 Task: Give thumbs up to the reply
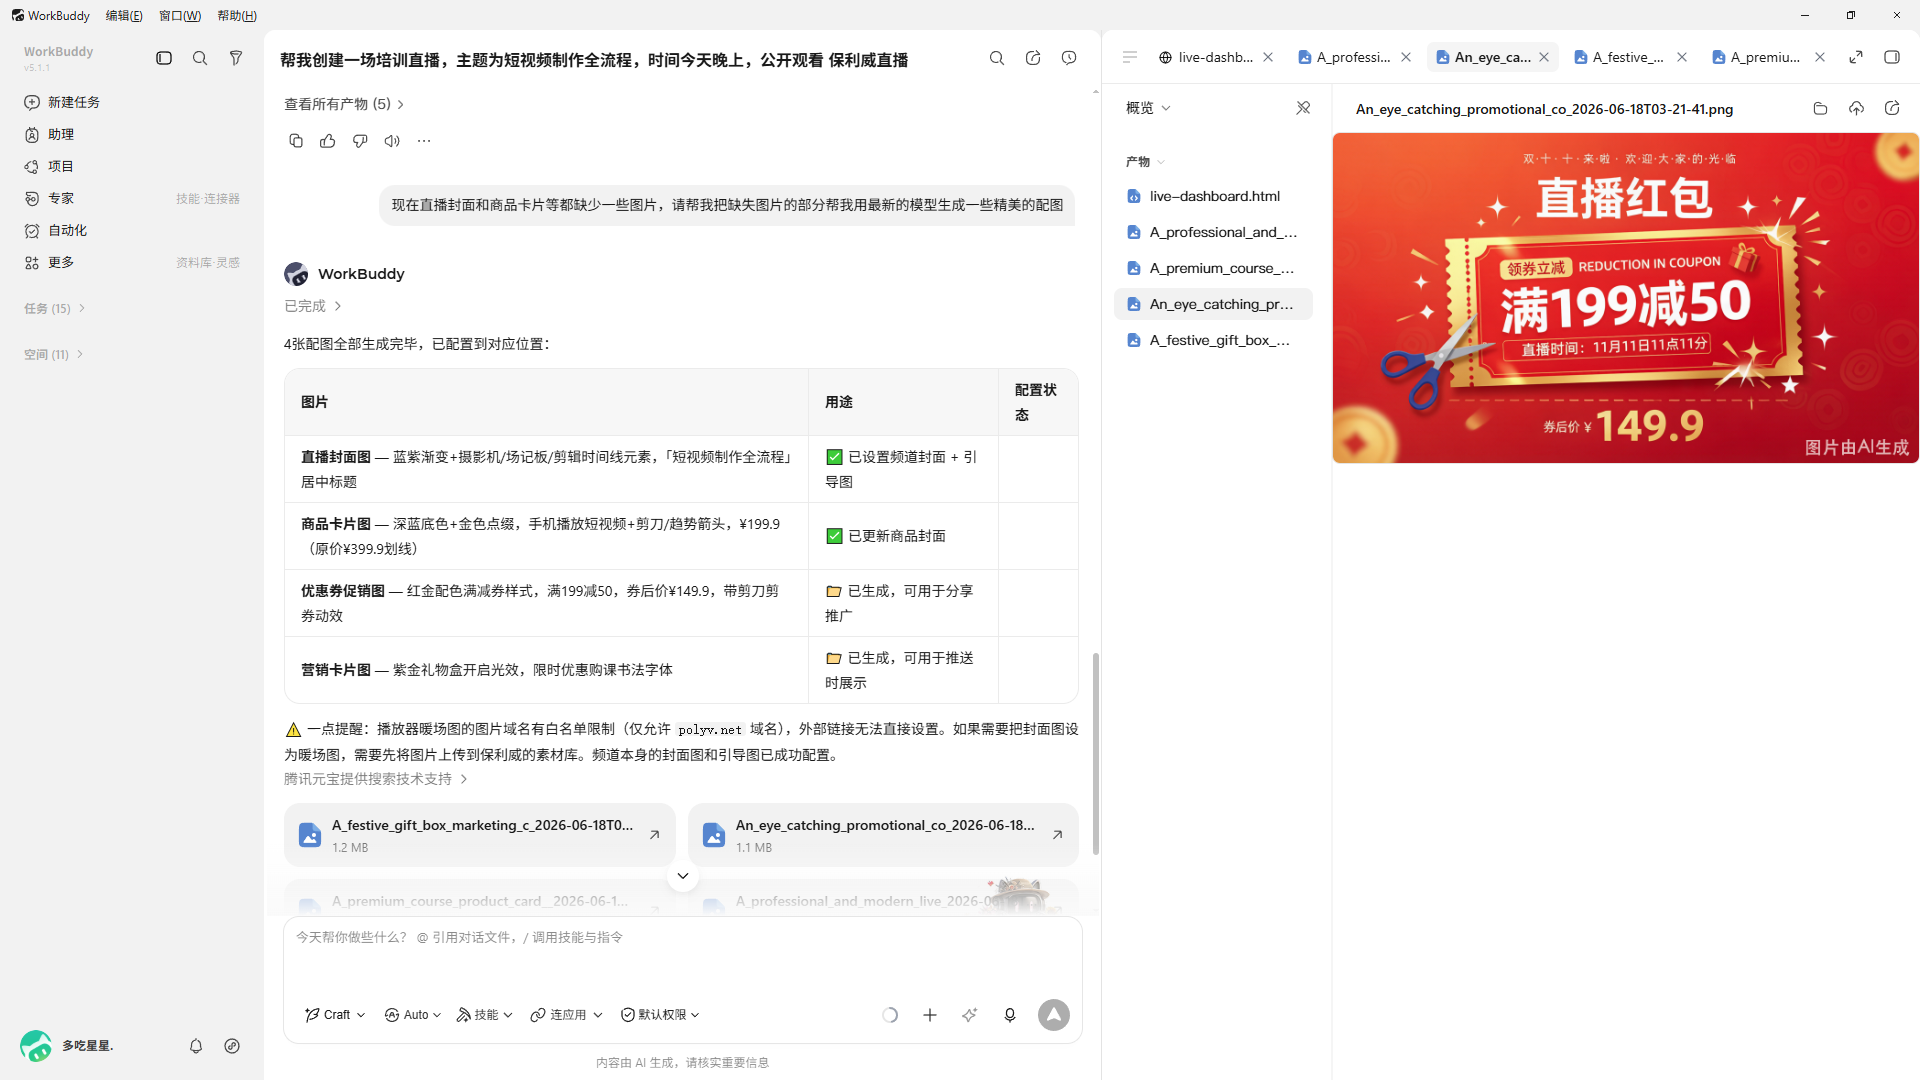328,141
